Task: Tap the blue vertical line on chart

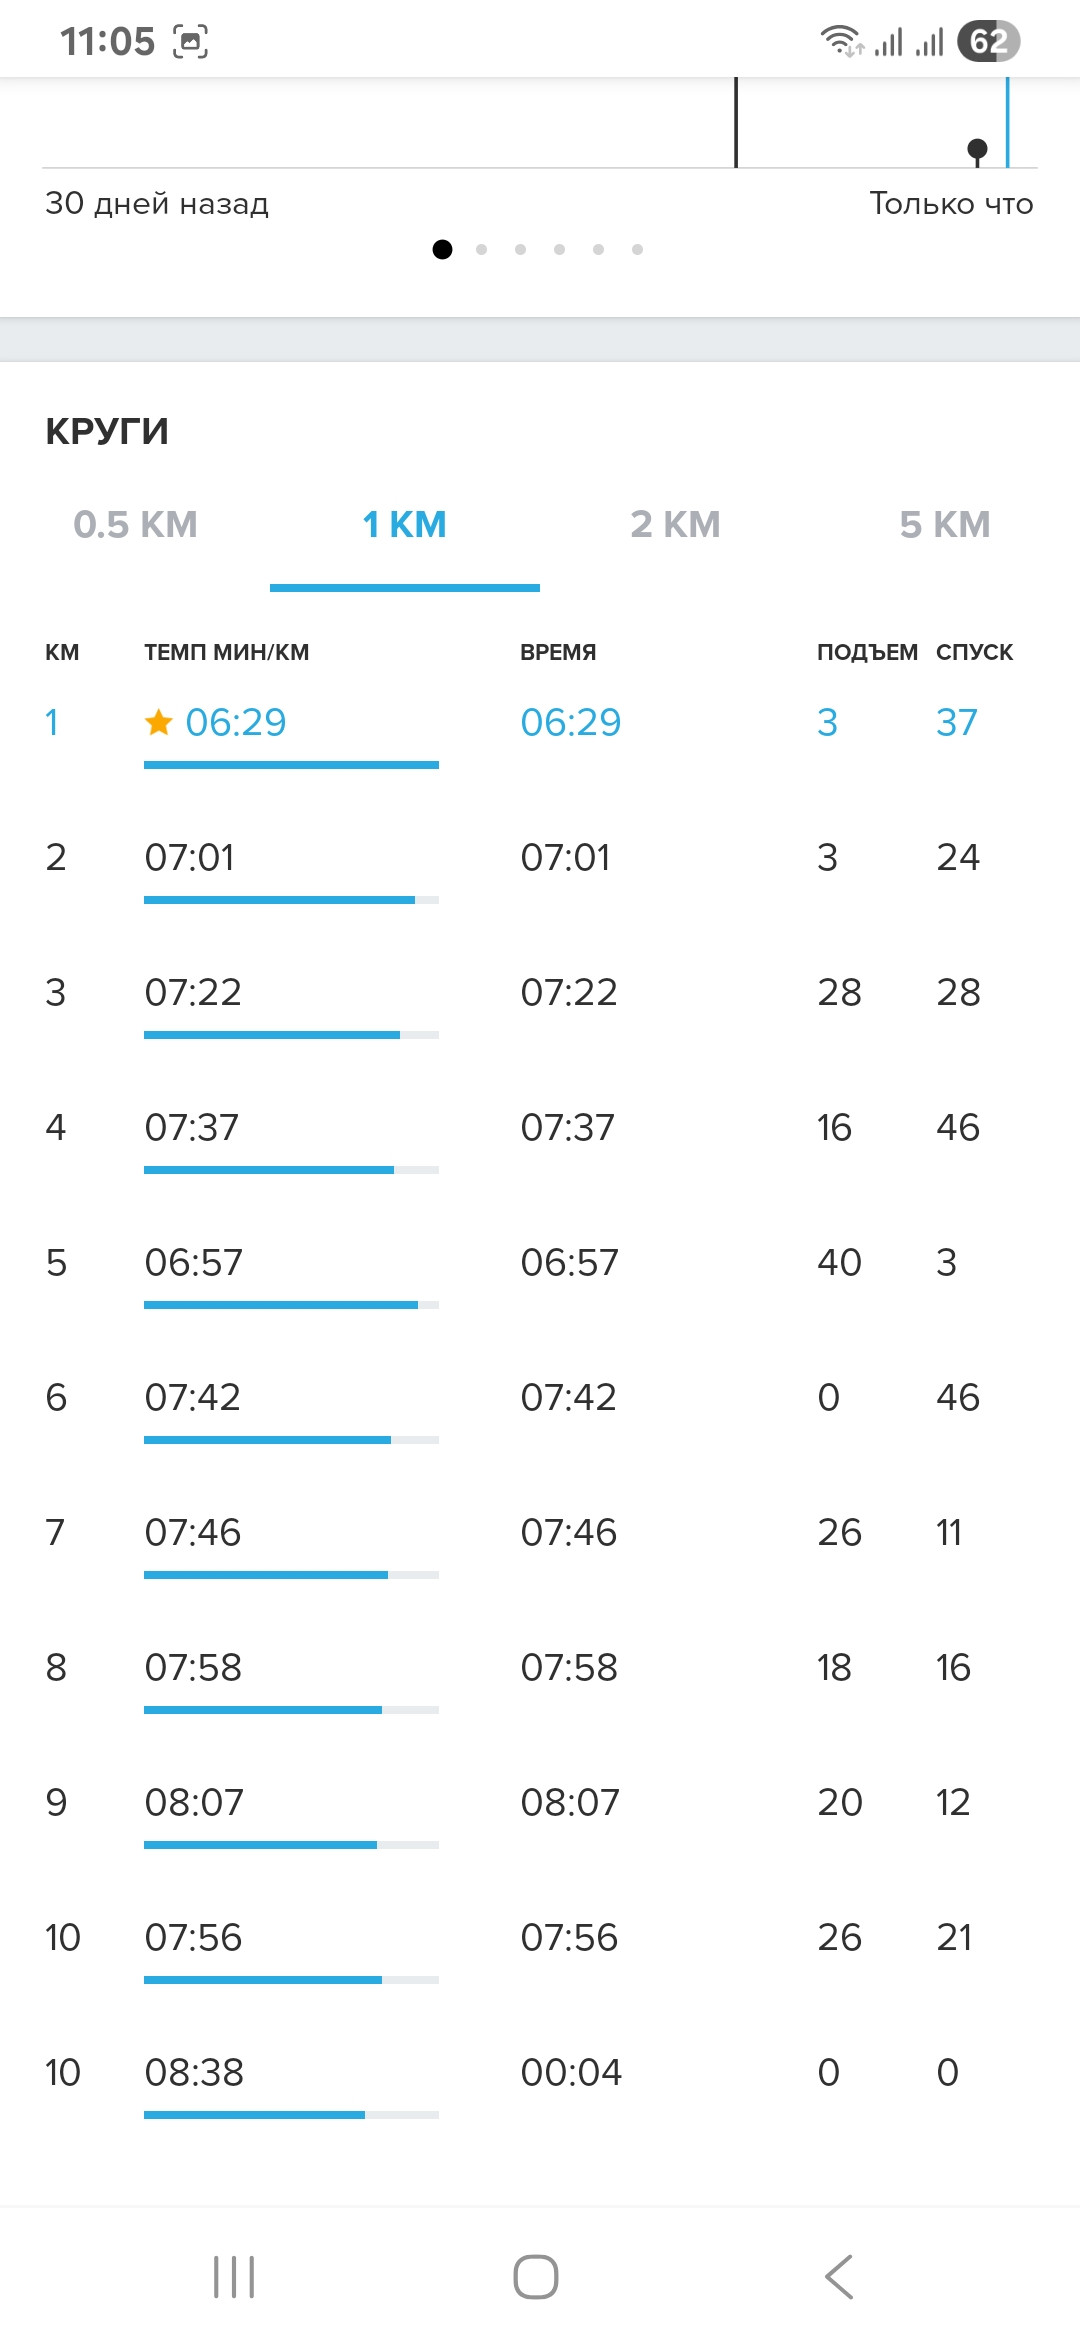Action: 1007,122
